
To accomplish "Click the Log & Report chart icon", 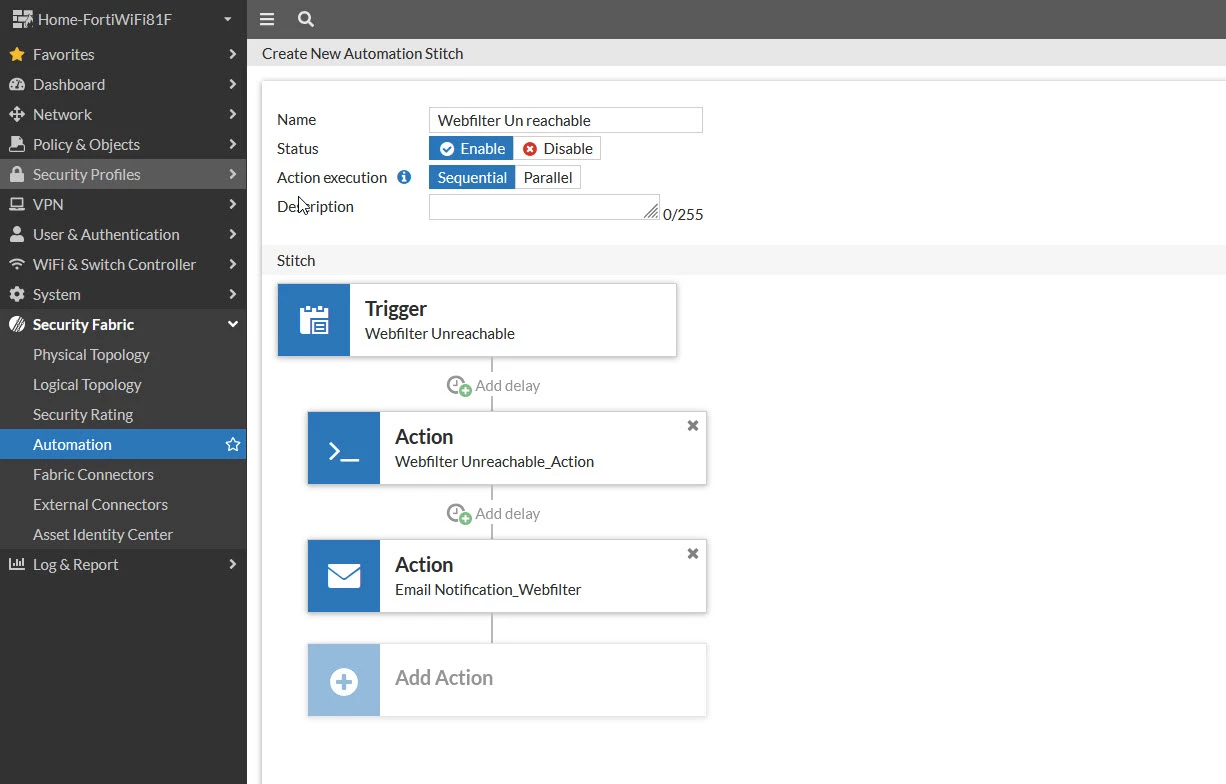I will pos(16,564).
